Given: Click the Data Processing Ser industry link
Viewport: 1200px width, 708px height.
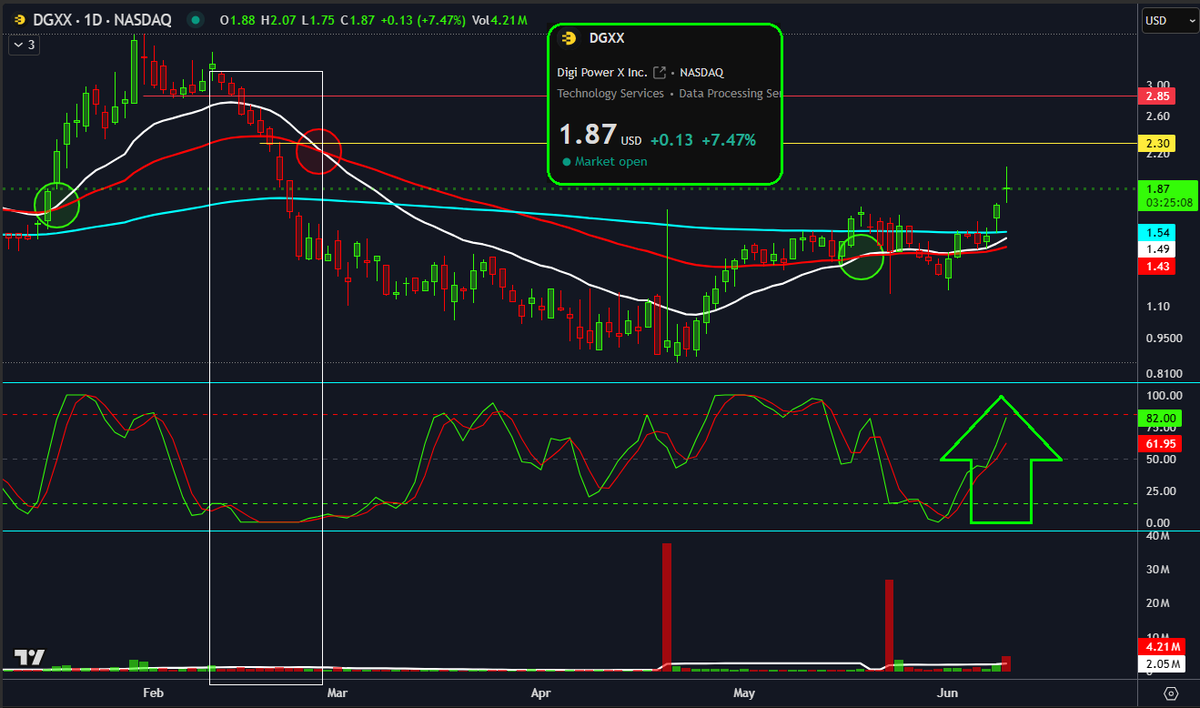Looking at the screenshot, I should (x=729, y=93).
